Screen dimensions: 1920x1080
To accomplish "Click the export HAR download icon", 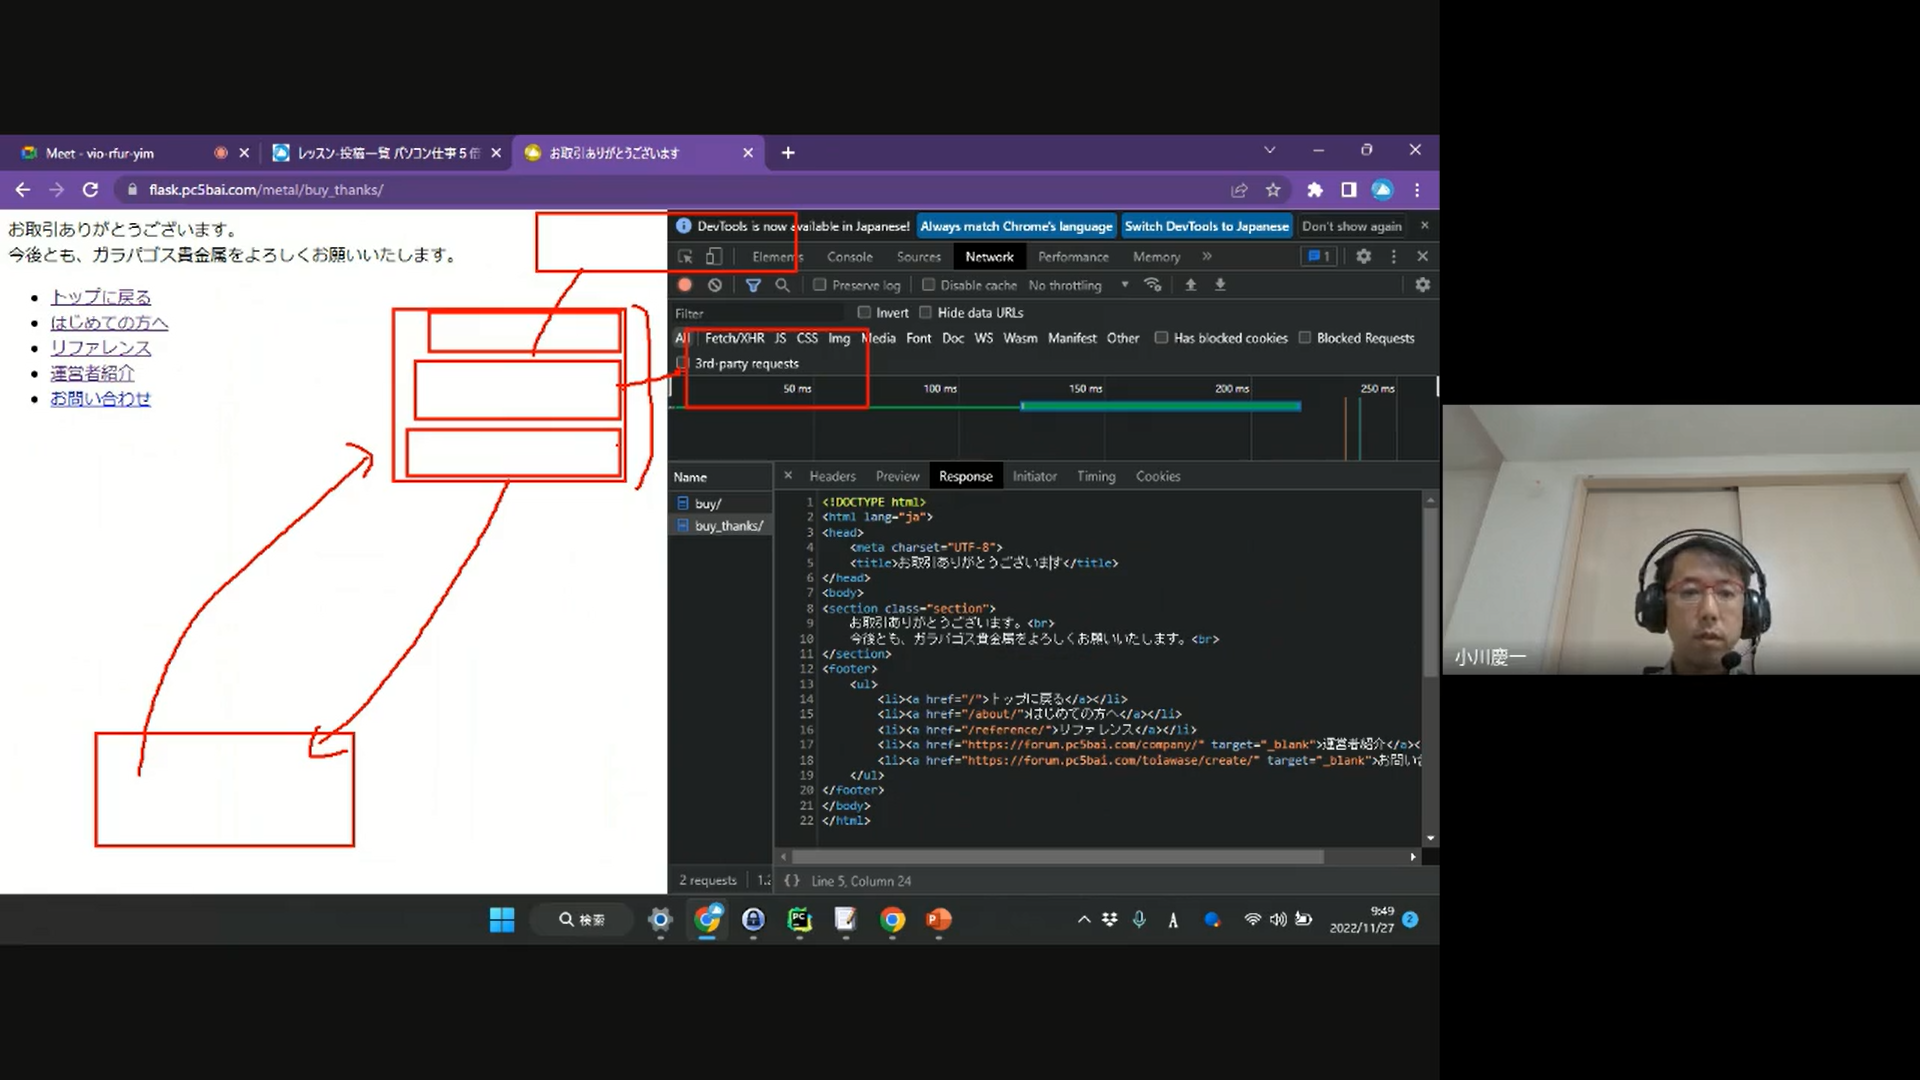I will point(1220,285).
